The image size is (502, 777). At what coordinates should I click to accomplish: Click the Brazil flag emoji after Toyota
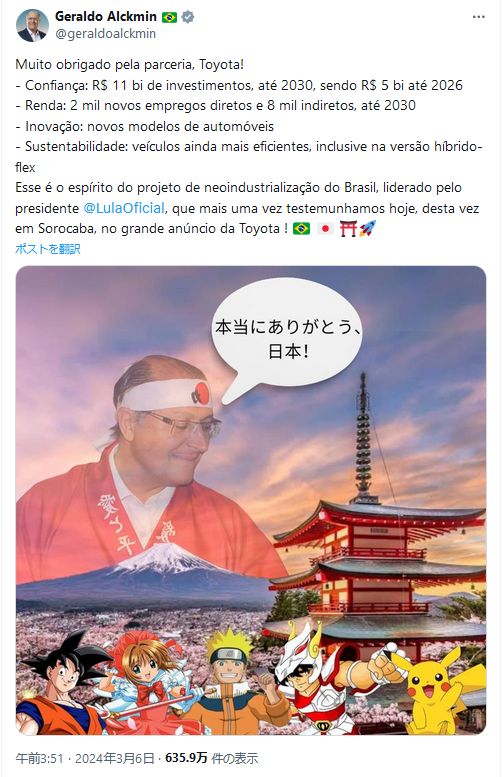[x=301, y=228]
